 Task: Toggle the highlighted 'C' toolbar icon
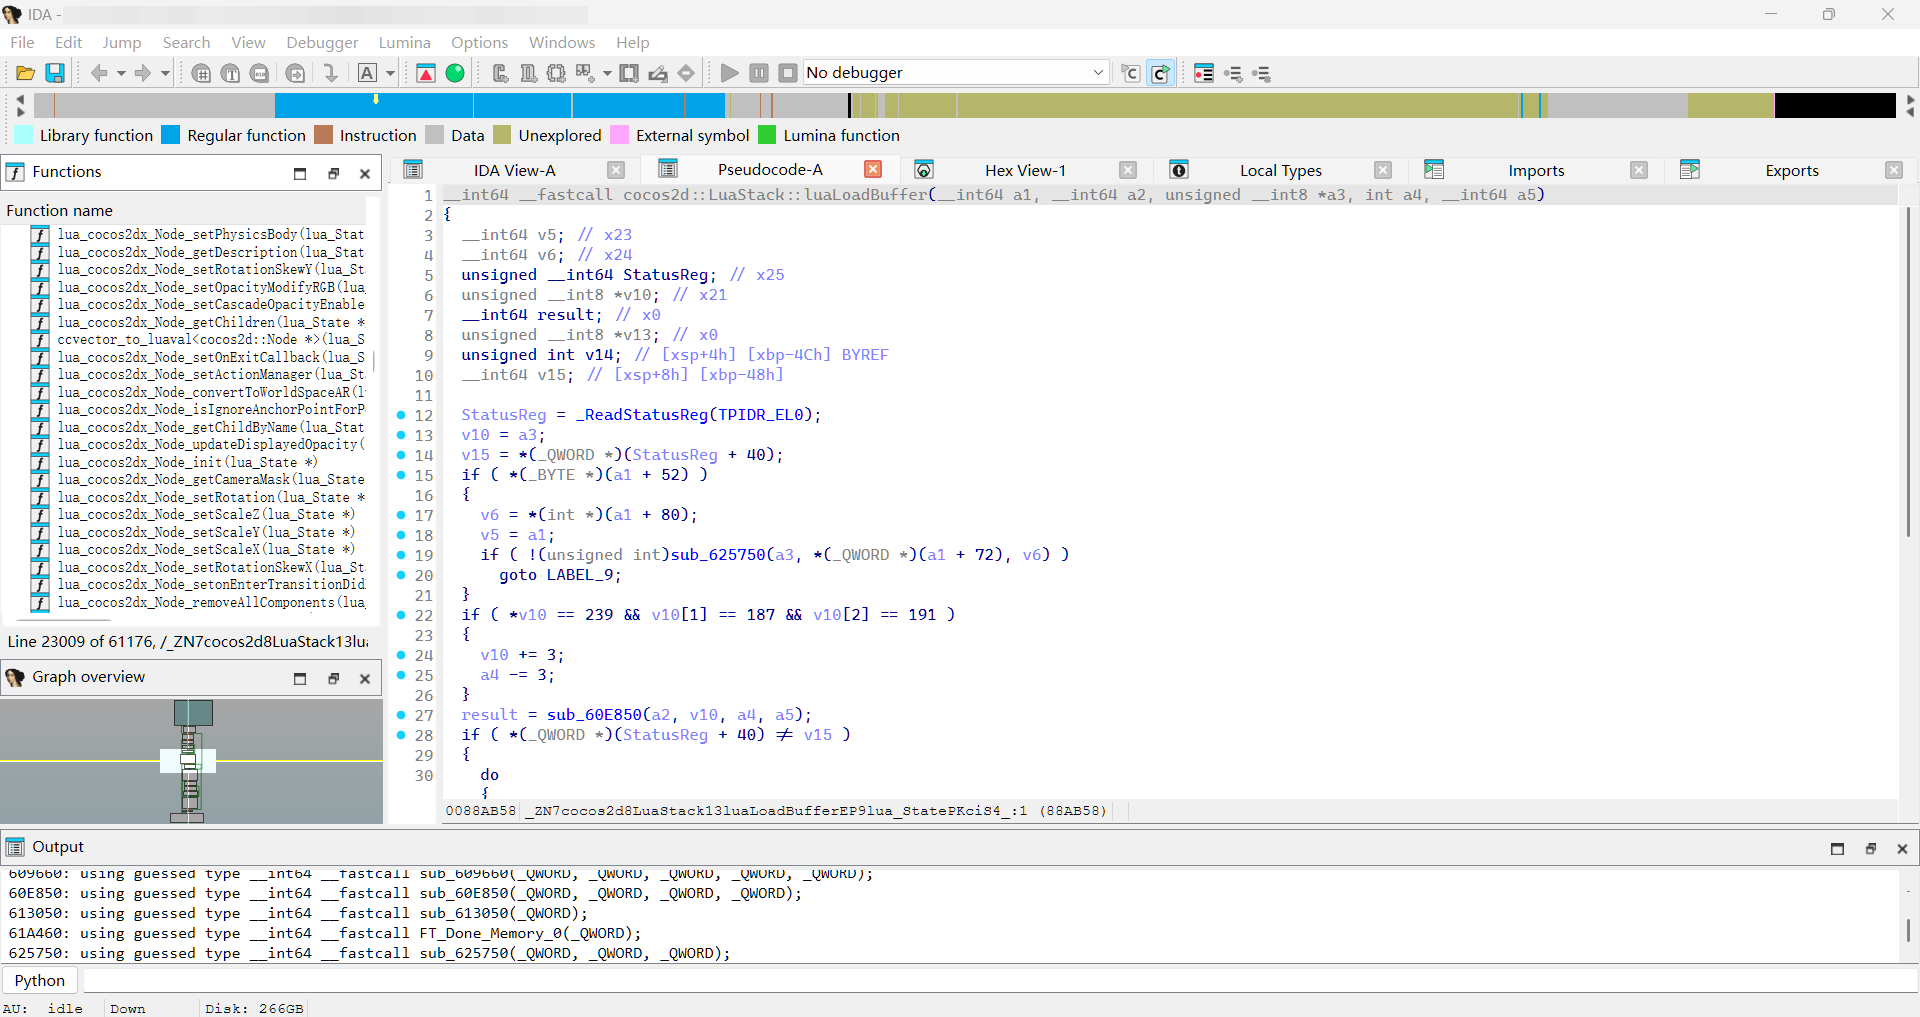(1160, 73)
